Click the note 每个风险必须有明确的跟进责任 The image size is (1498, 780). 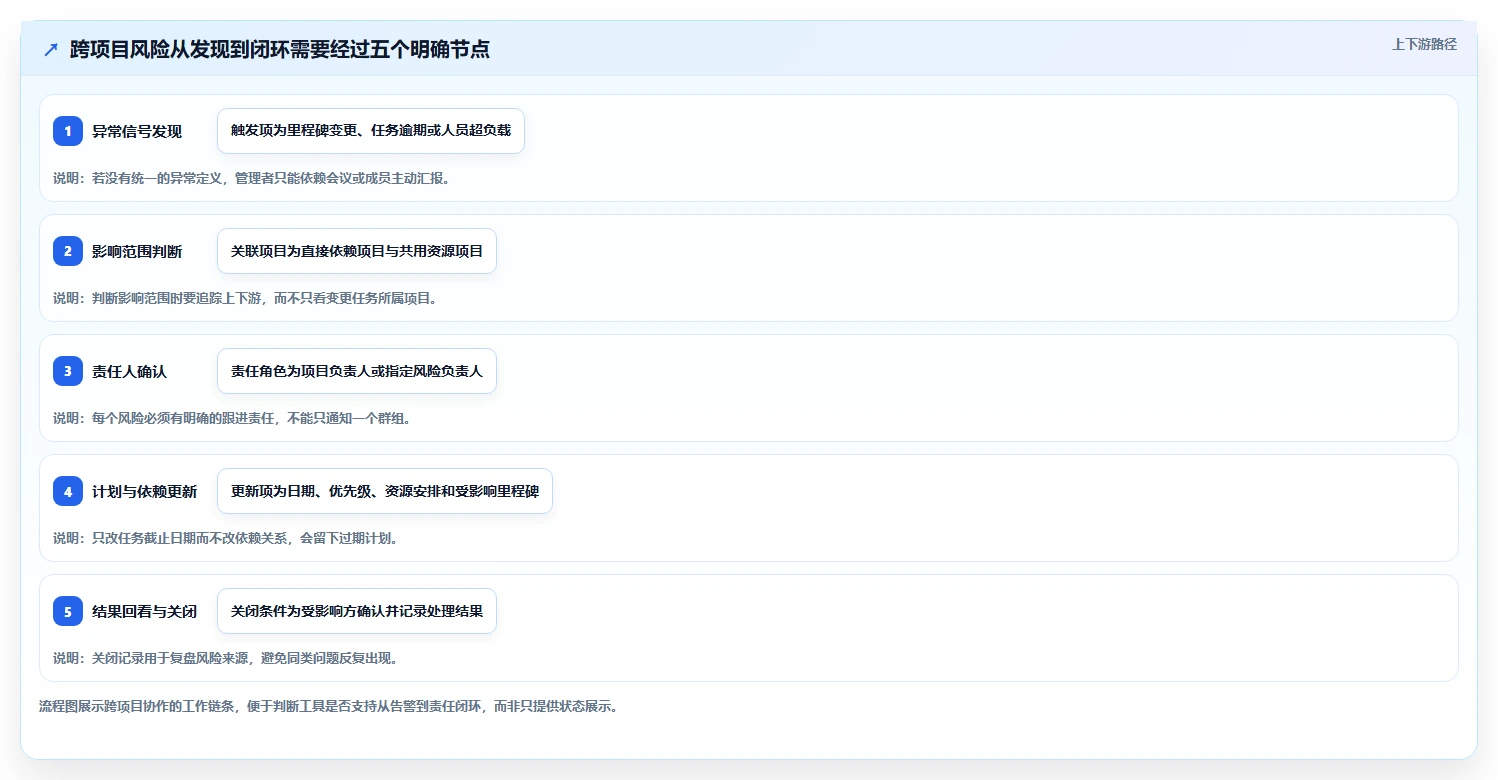point(232,418)
